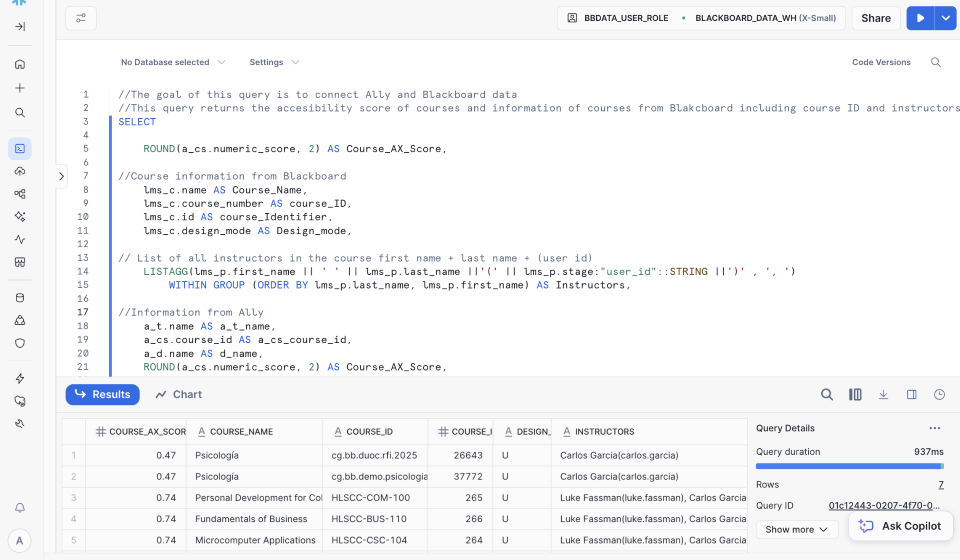Click the notifications bell icon
This screenshot has width=960, height=560.
(x=20, y=508)
